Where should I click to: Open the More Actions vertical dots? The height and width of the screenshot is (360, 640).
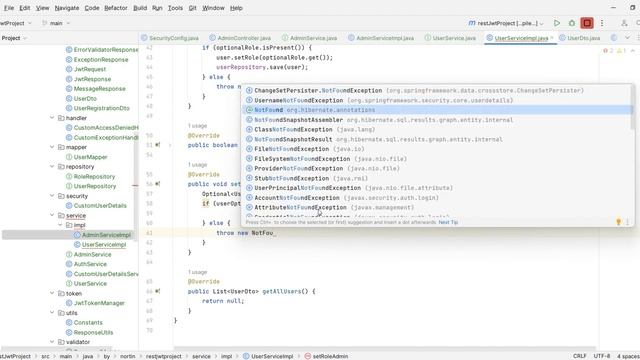click(x=602, y=23)
